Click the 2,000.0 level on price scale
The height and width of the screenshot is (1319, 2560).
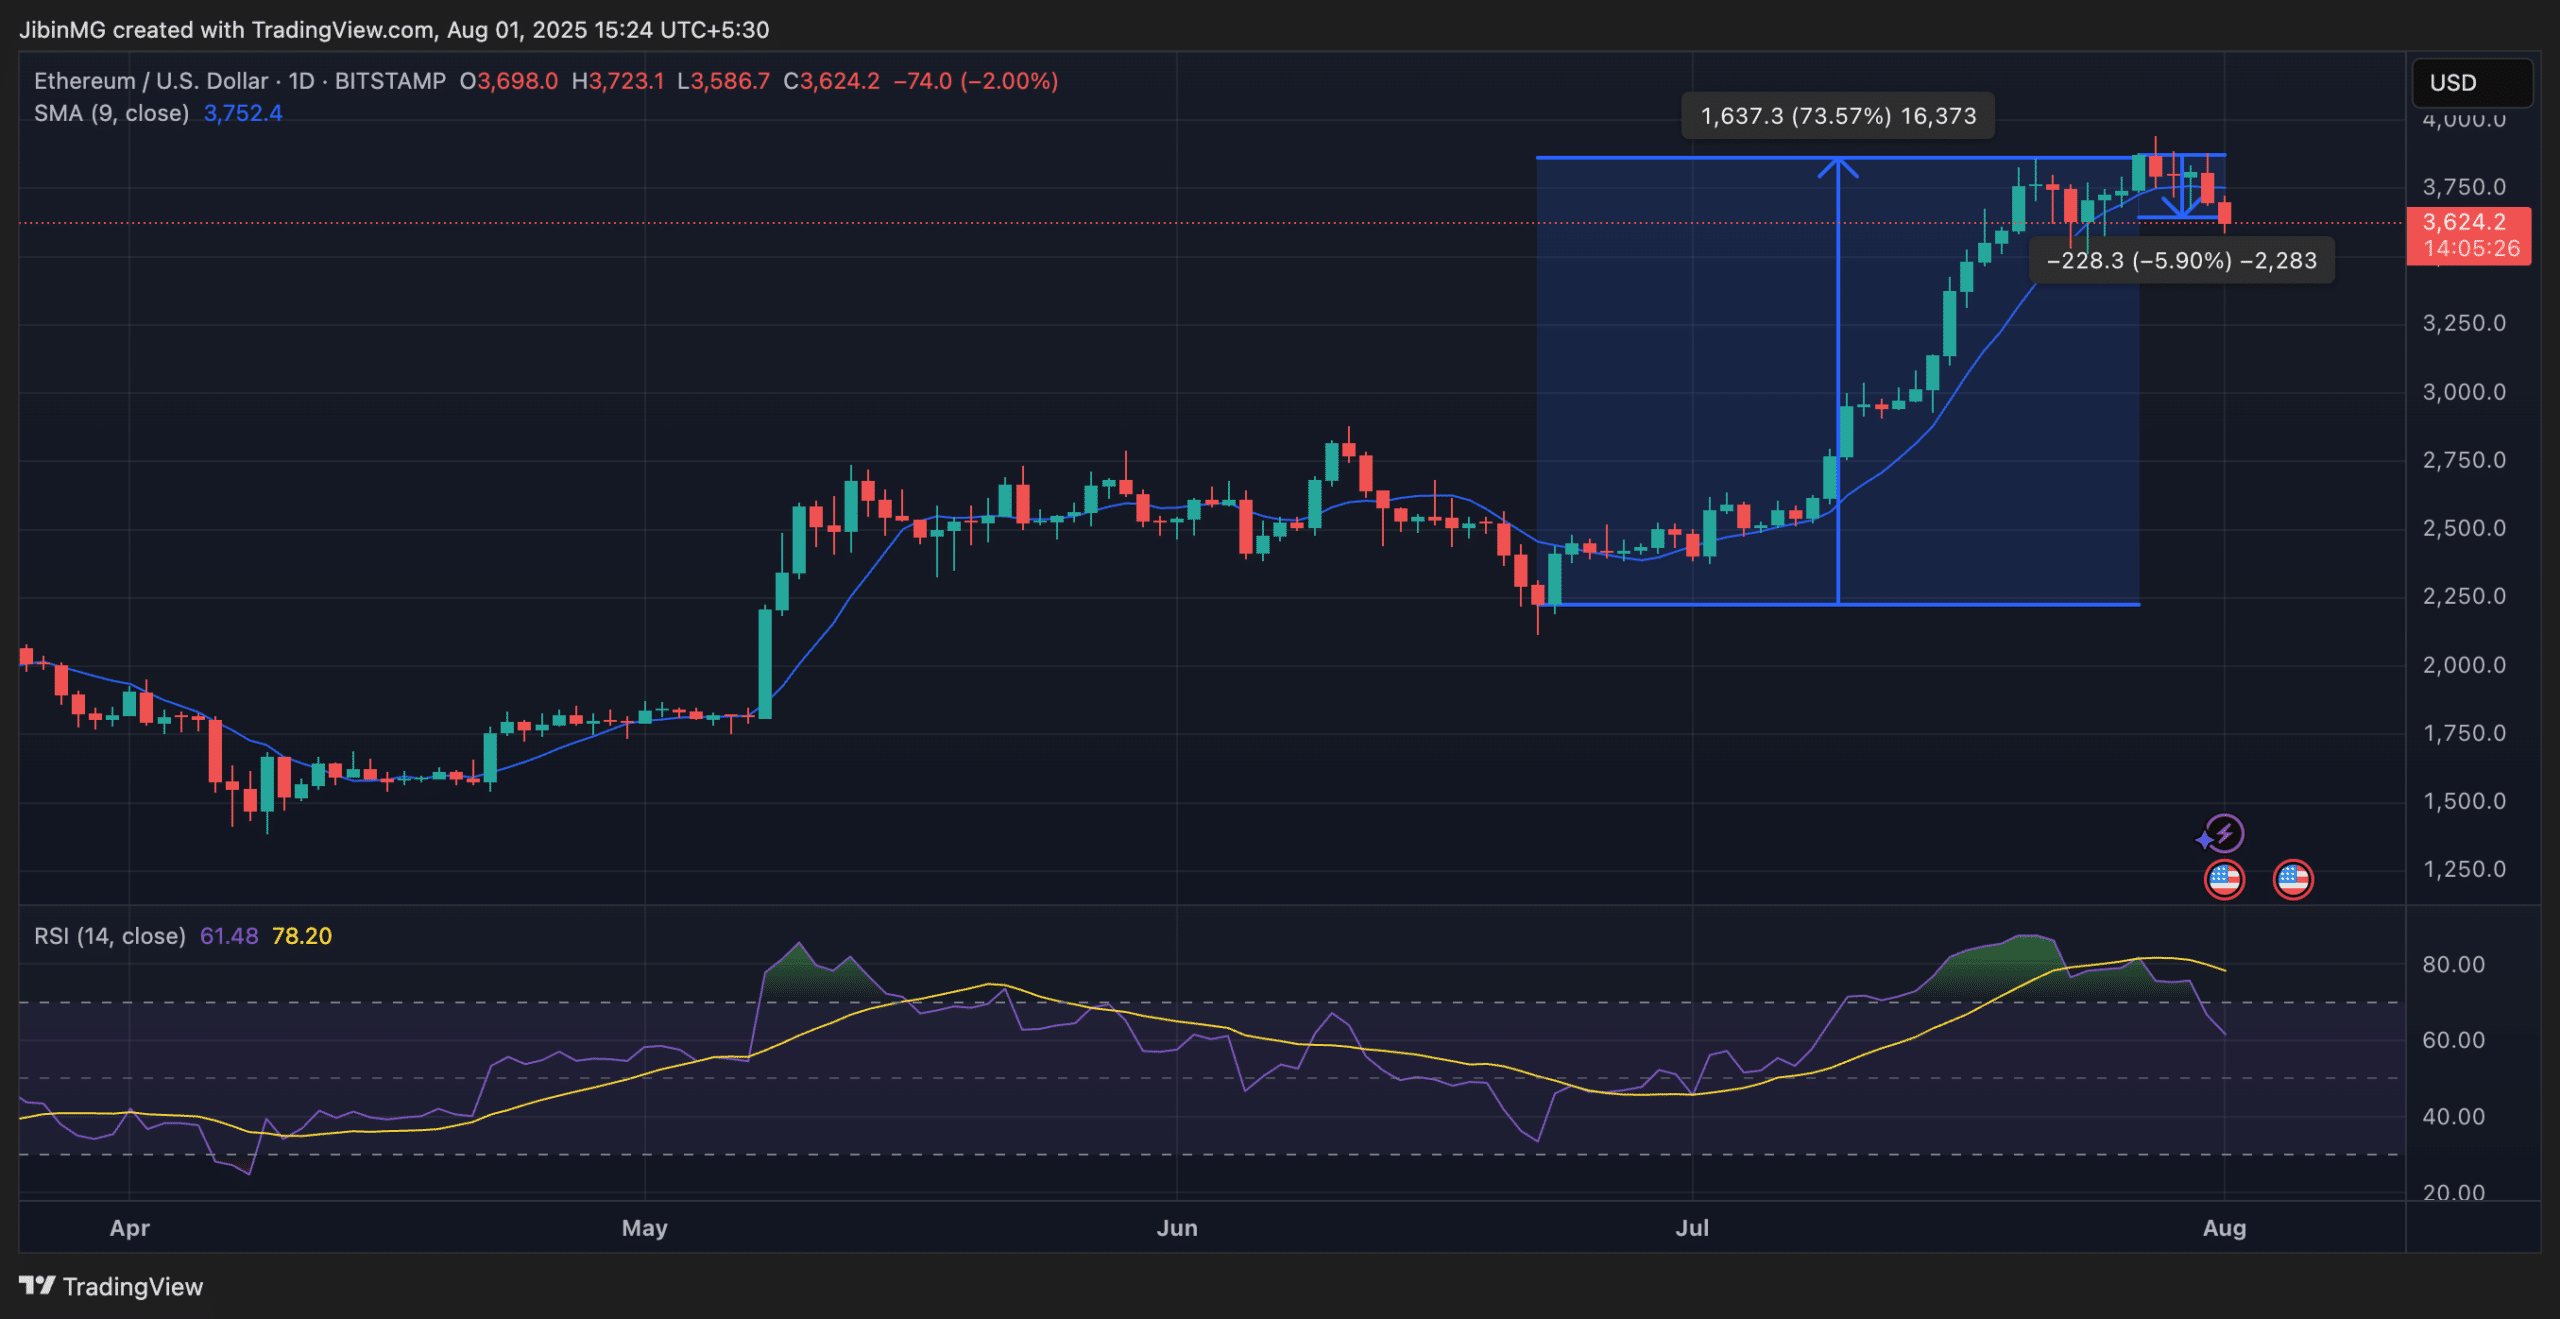point(2463,665)
